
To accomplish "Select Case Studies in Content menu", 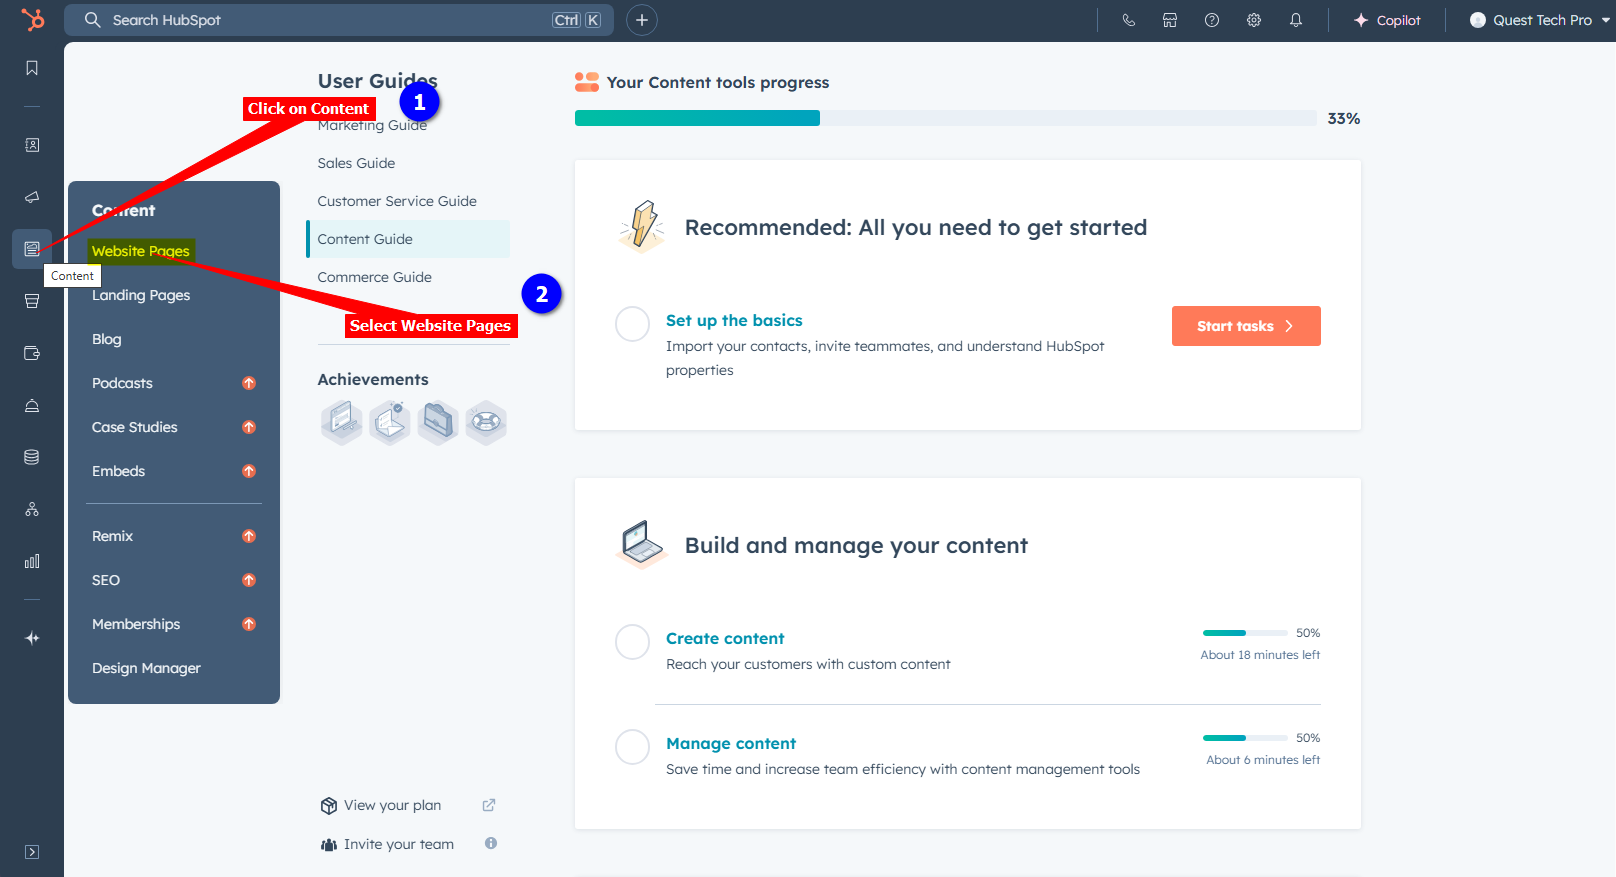I will [135, 427].
